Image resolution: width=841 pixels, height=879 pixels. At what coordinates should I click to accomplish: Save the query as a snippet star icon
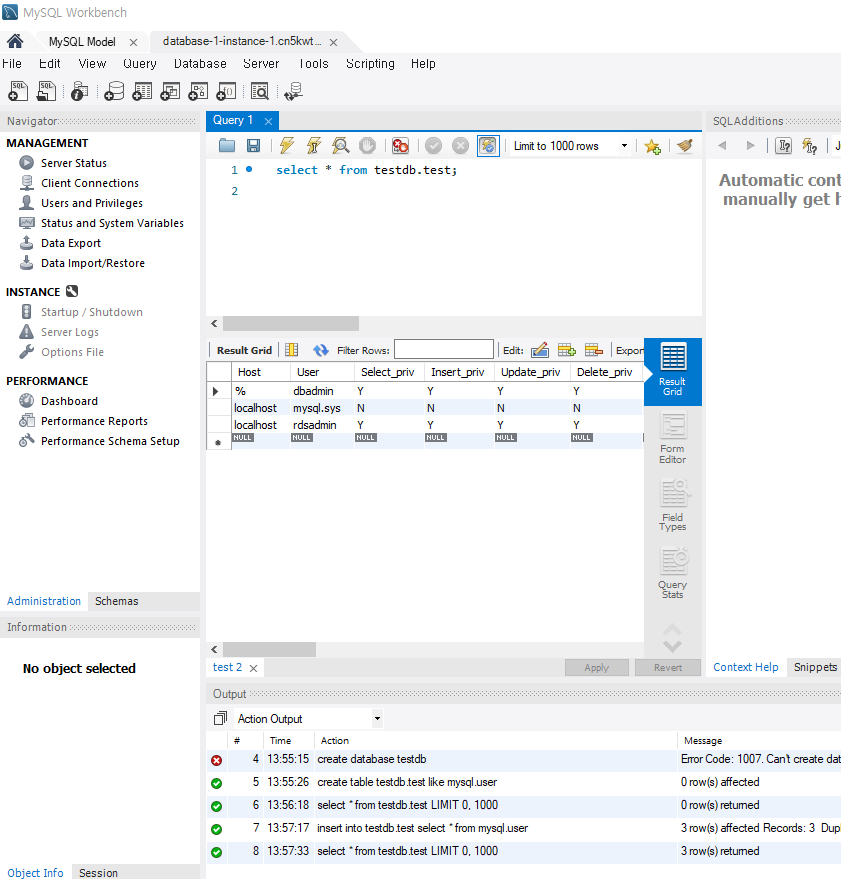[652, 146]
